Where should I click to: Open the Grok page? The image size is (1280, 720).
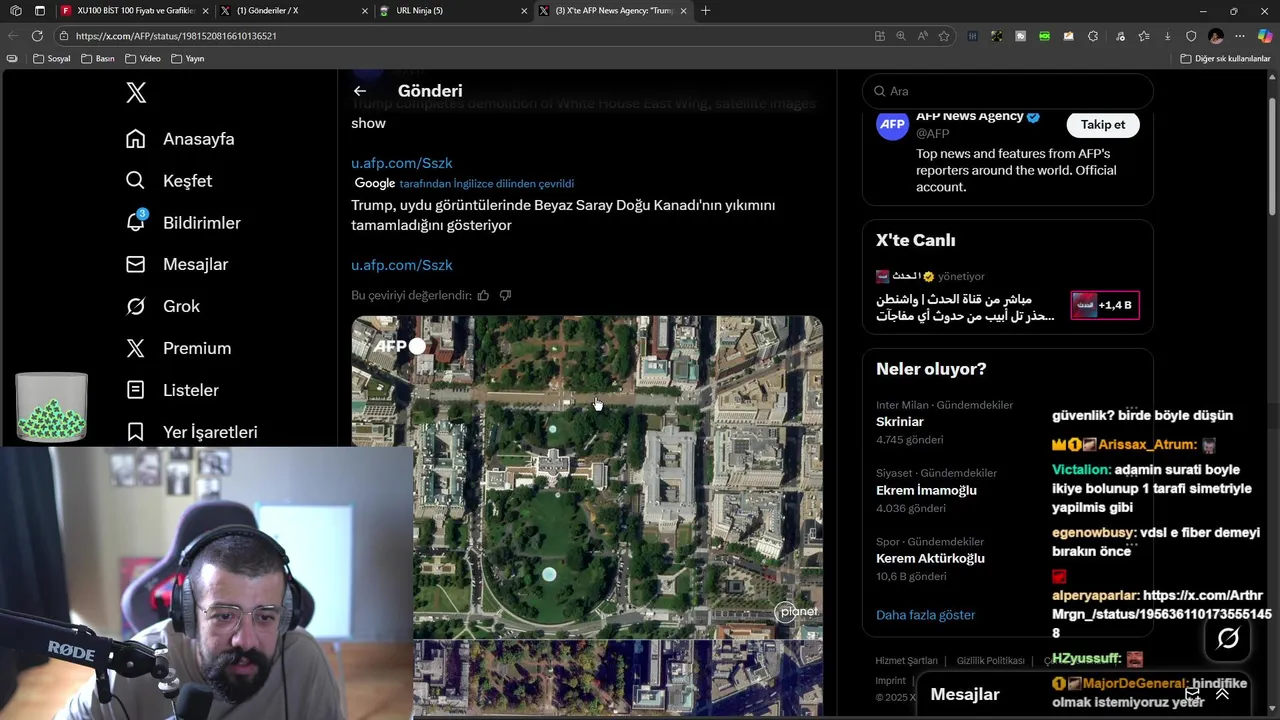tap(163, 306)
